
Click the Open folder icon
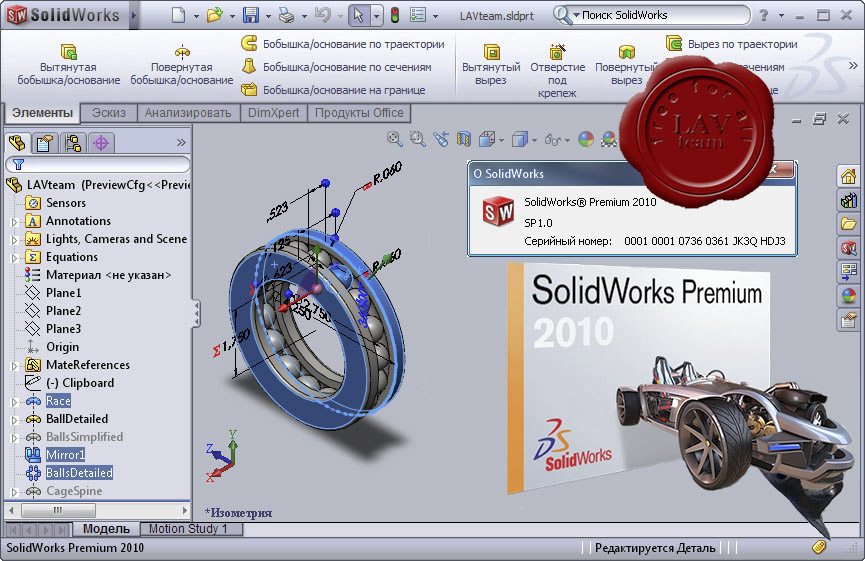click(214, 15)
